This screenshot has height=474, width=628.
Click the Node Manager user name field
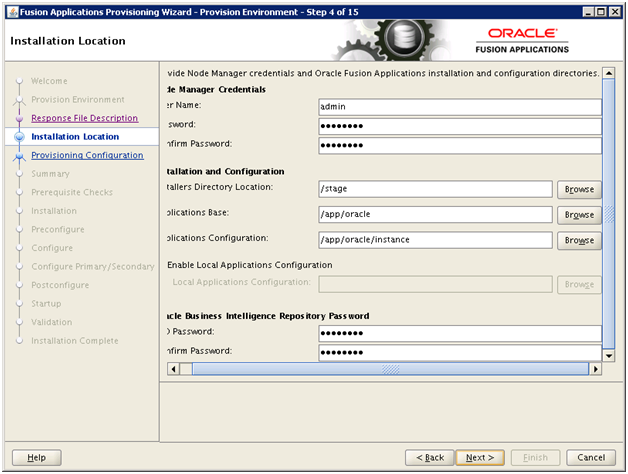coord(460,107)
